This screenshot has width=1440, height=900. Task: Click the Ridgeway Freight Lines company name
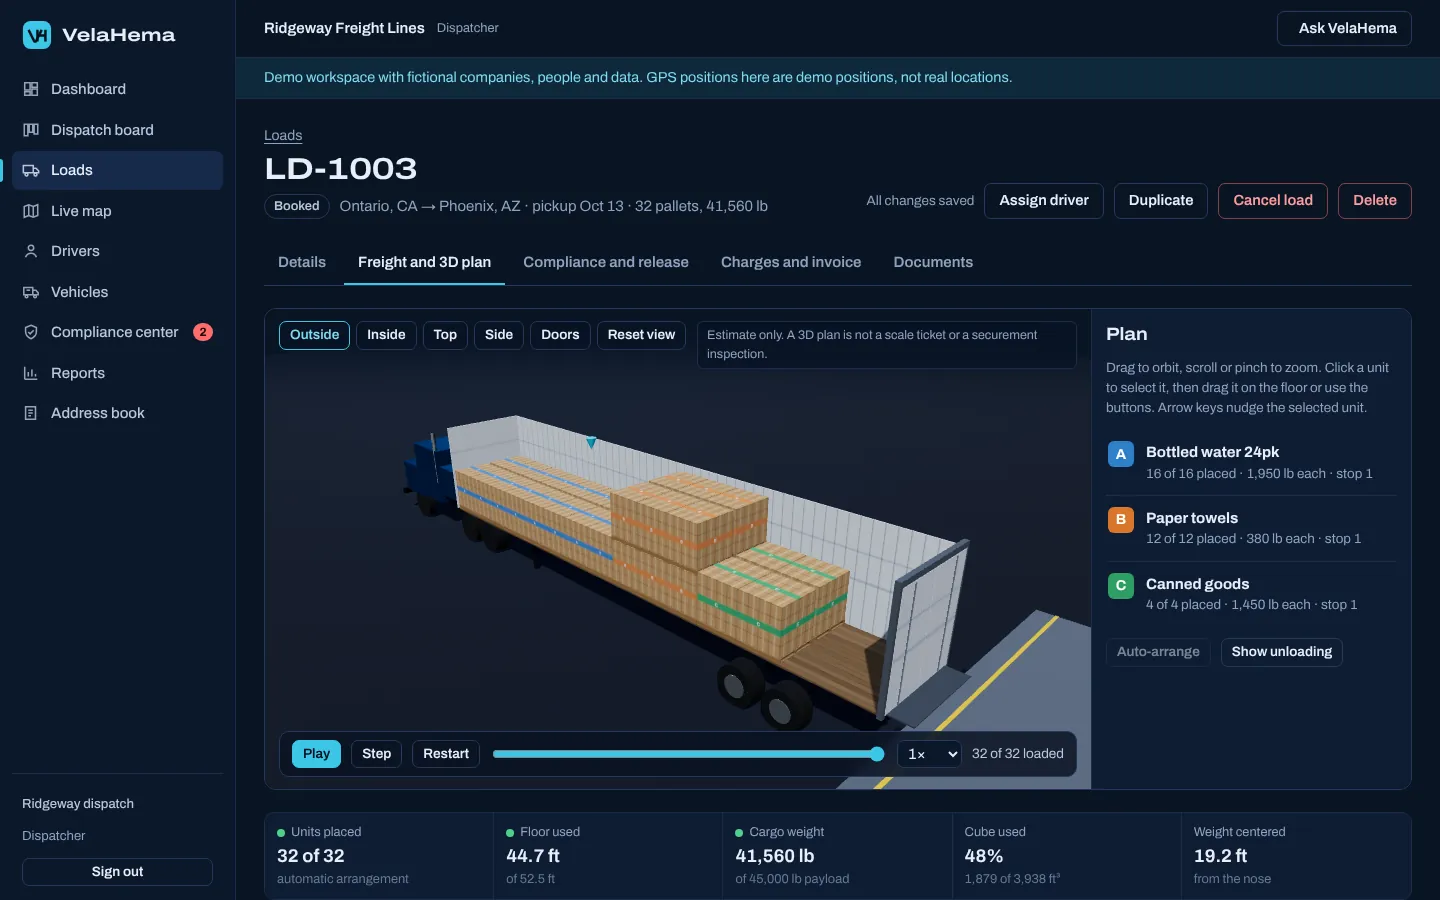coord(344,28)
